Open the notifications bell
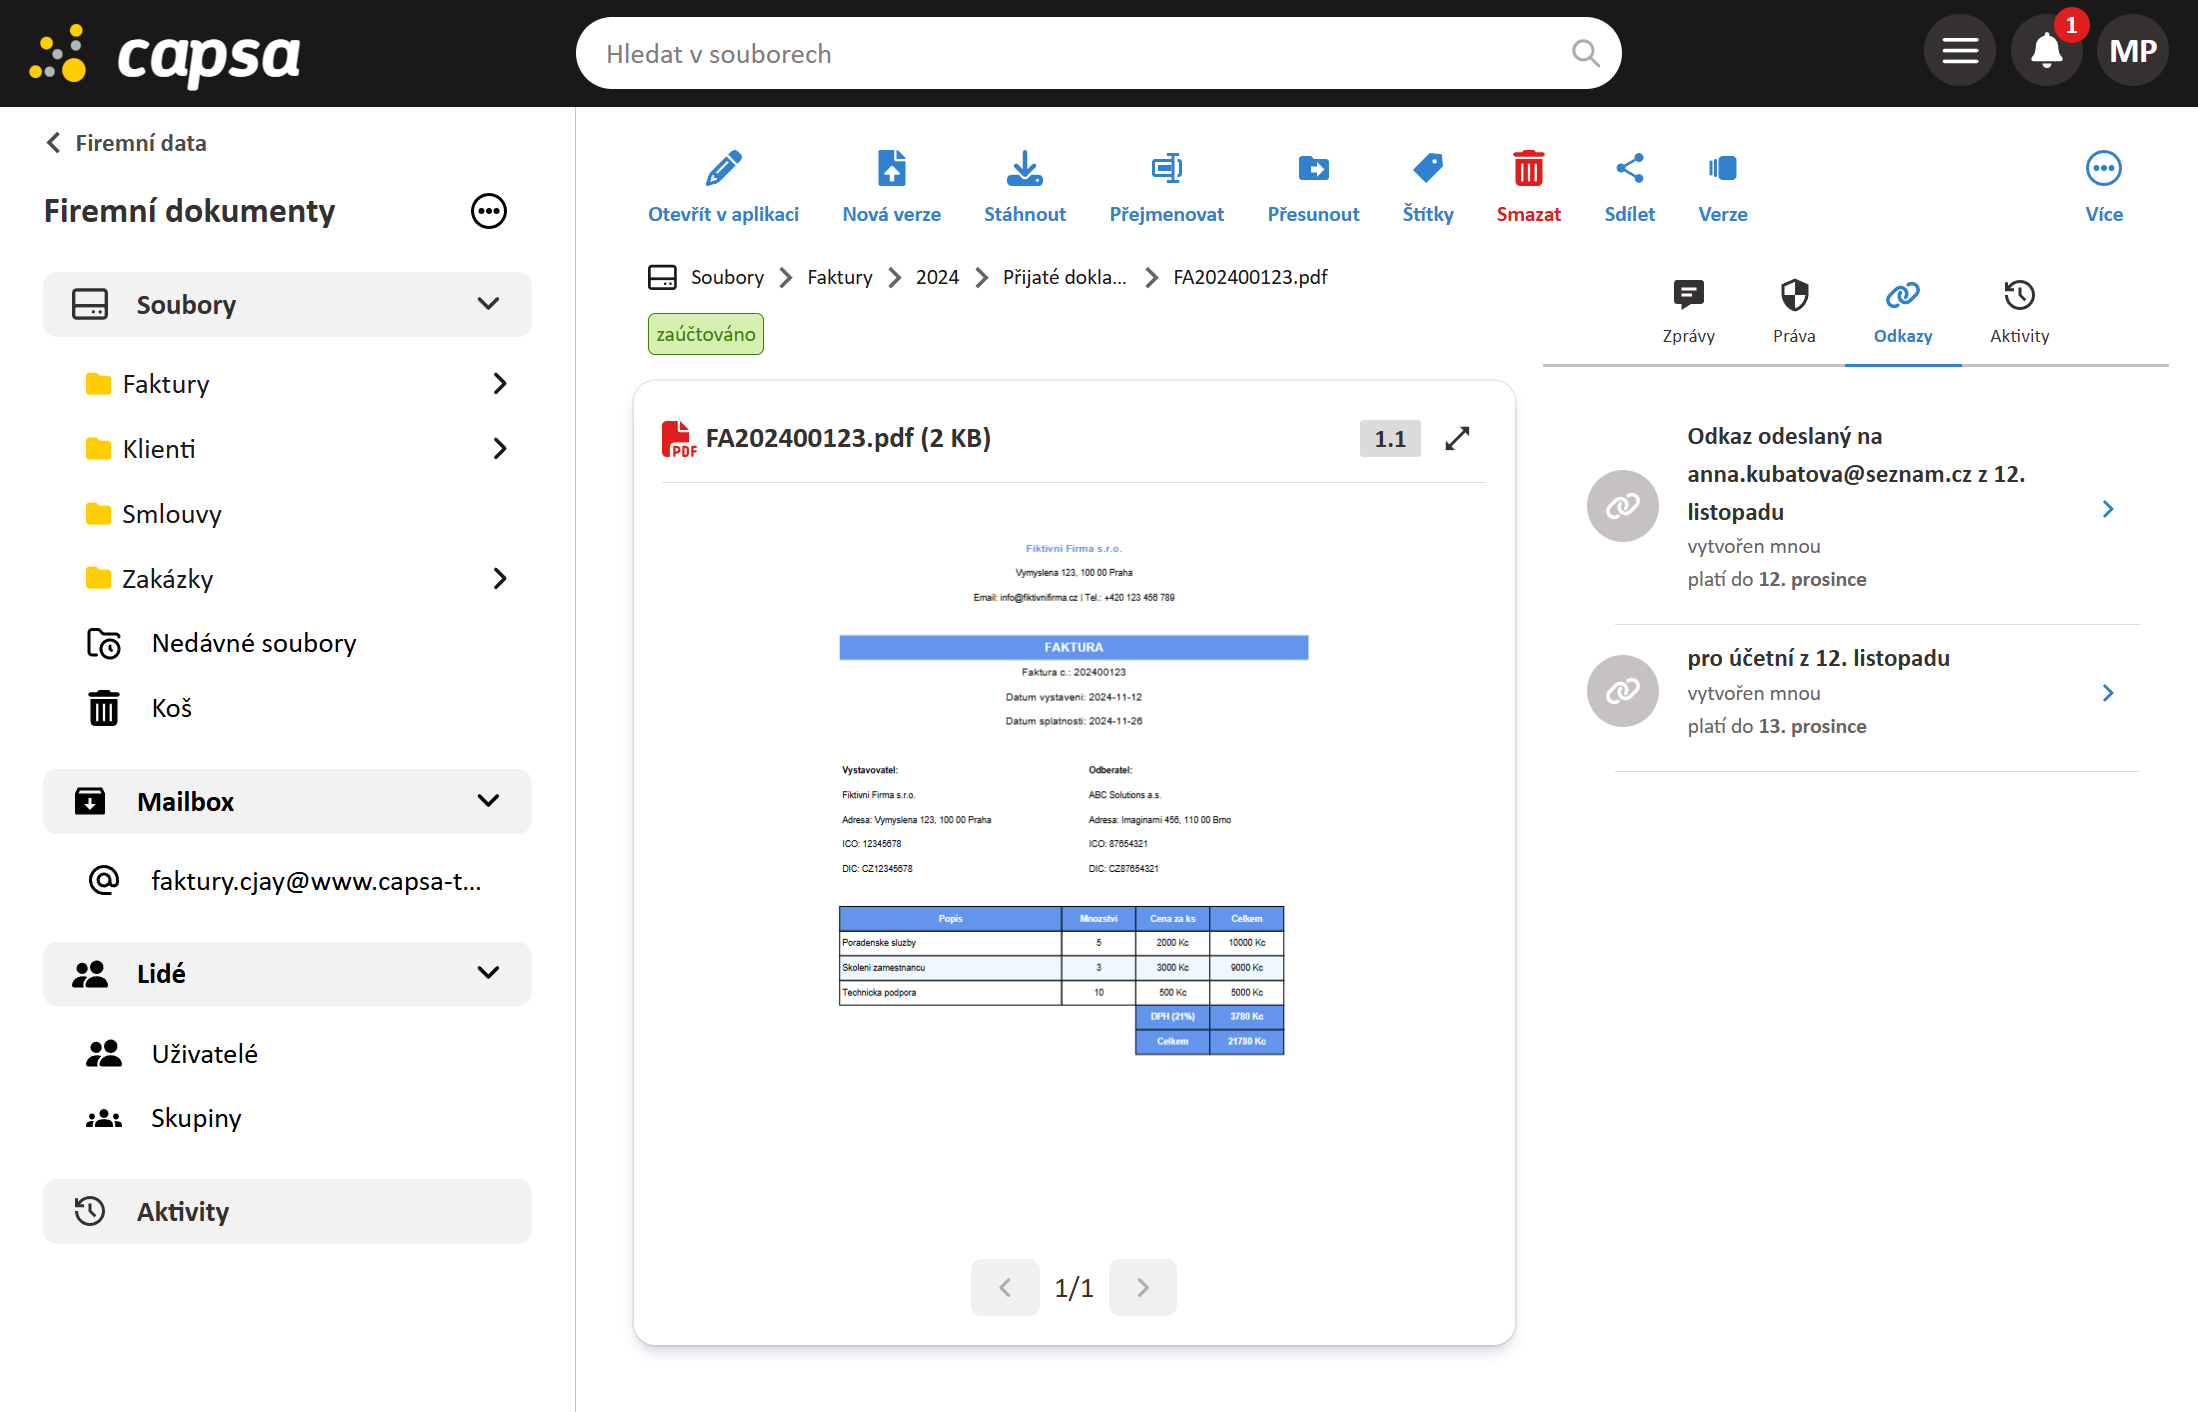This screenshot has height=1412, width=2198. click(2046, 51)
